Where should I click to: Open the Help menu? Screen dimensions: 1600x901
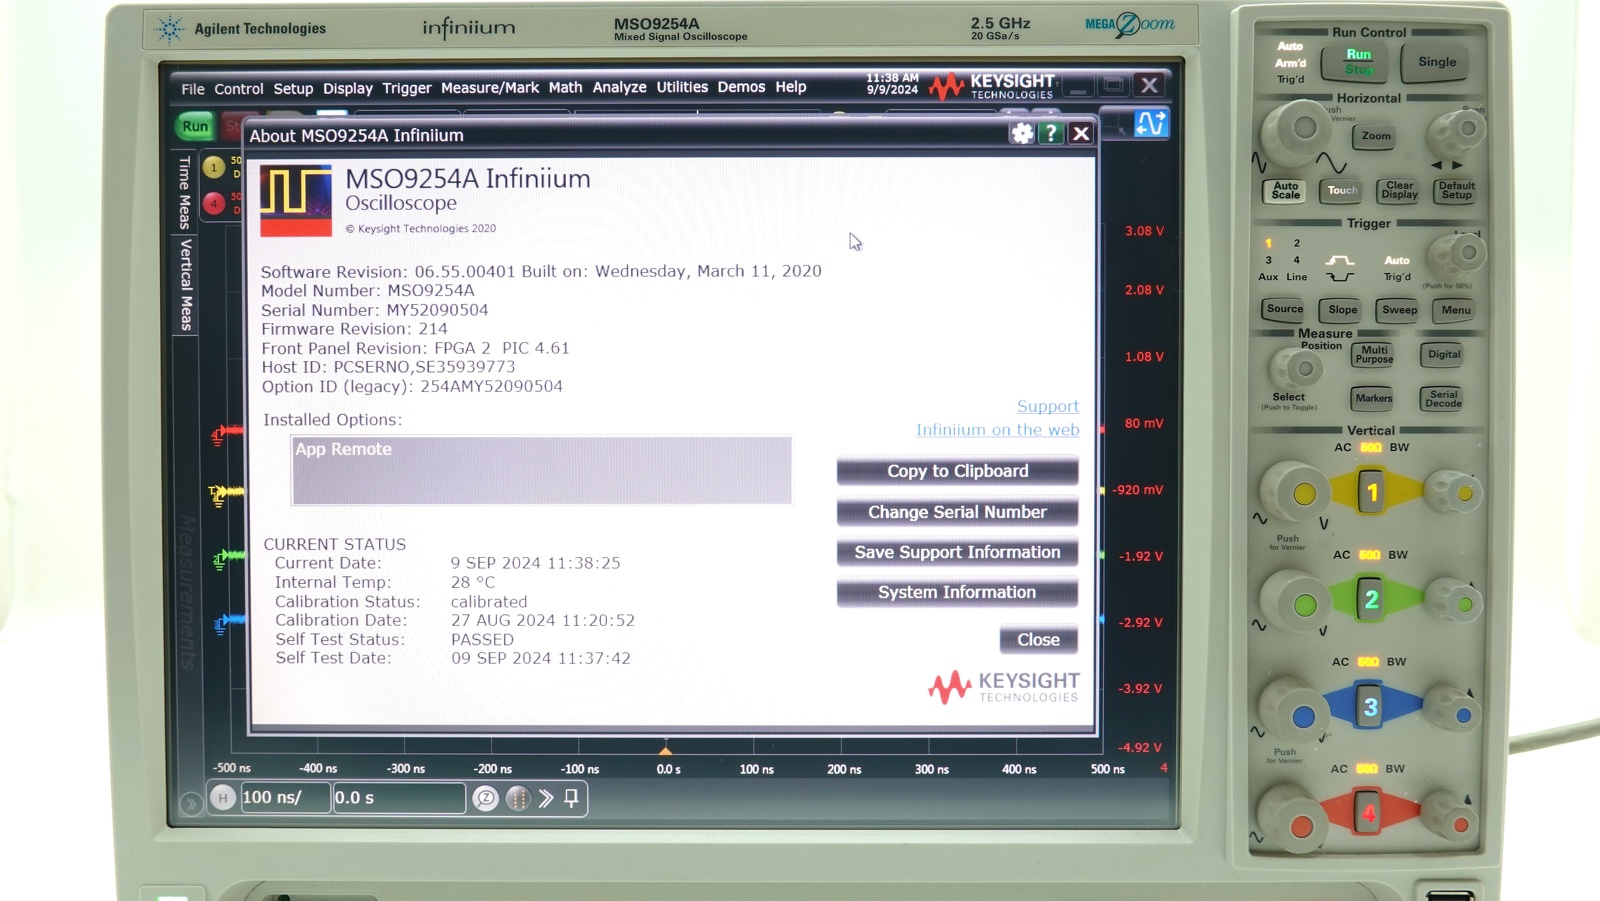pos(791,87)
